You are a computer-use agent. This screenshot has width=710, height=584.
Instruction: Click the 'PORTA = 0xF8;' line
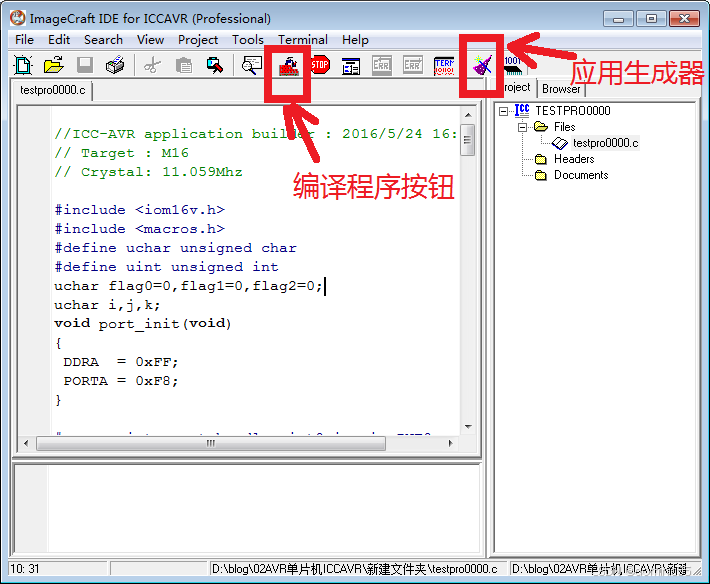(121, 381)
